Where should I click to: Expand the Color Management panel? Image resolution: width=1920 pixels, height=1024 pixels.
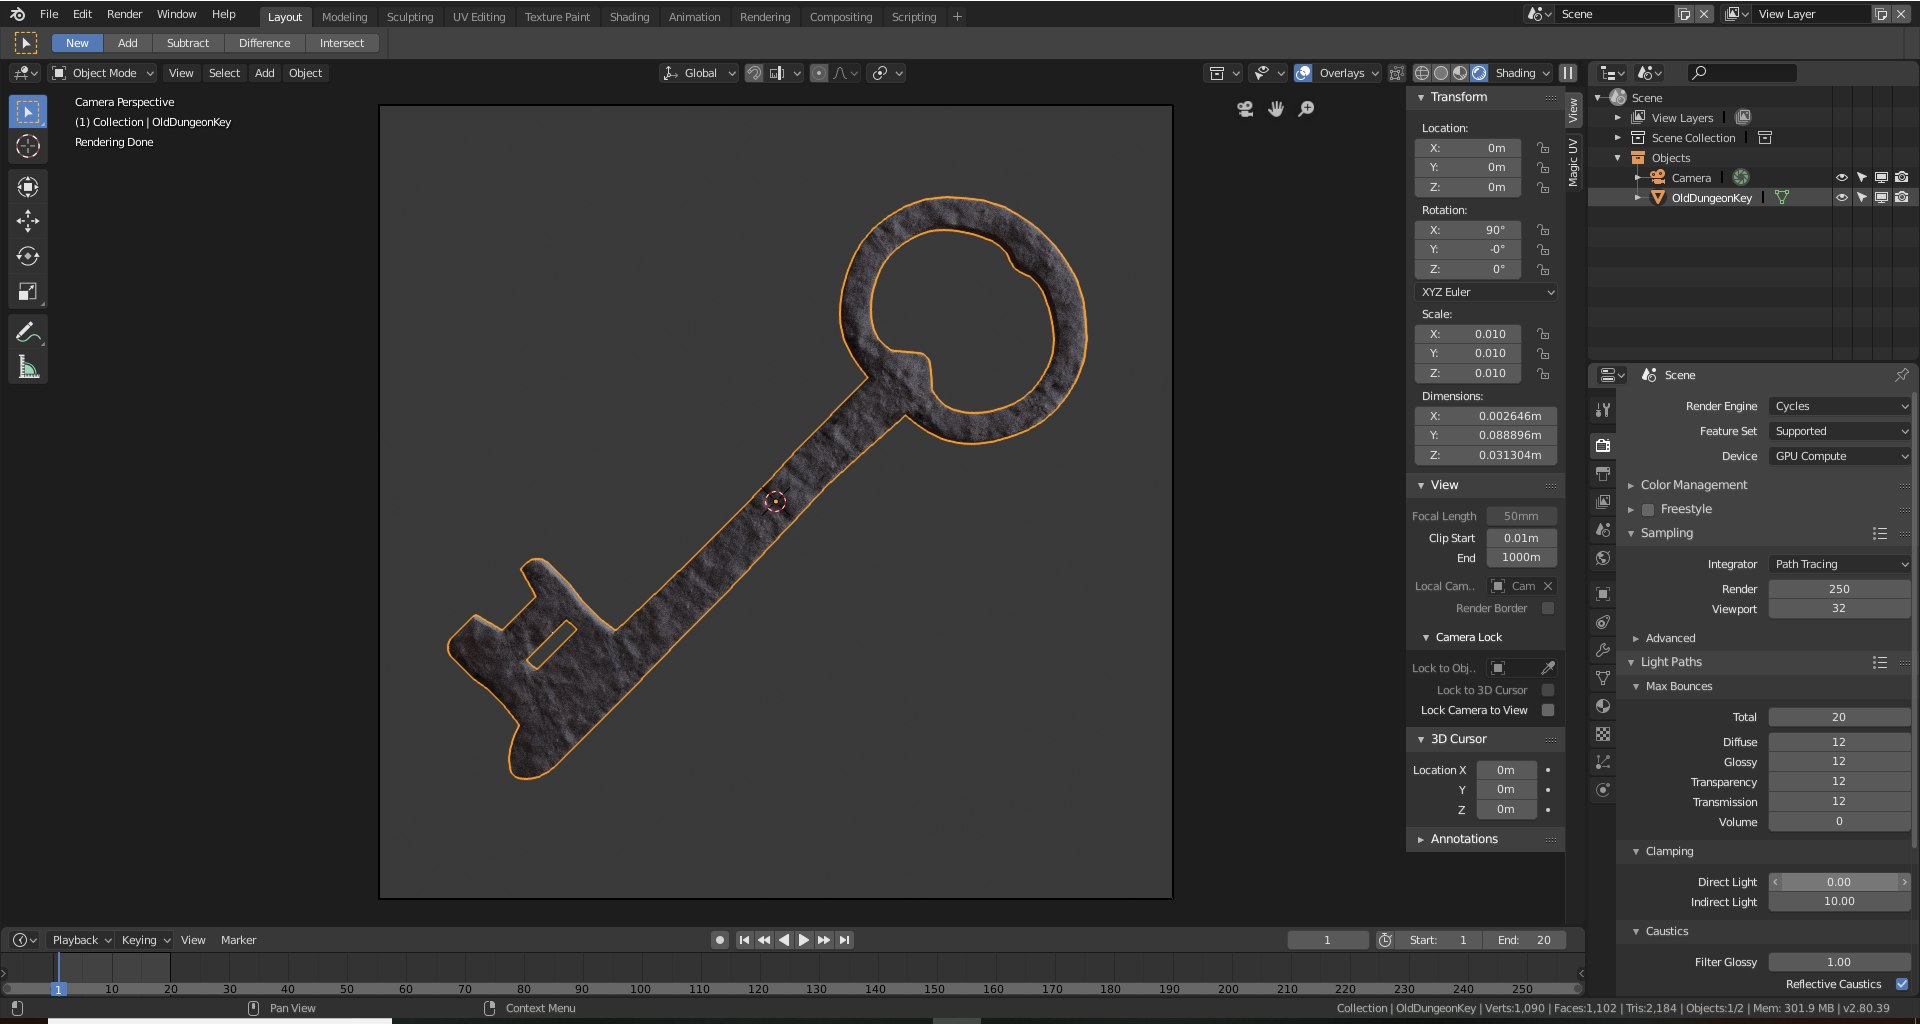coord(1693,485)
